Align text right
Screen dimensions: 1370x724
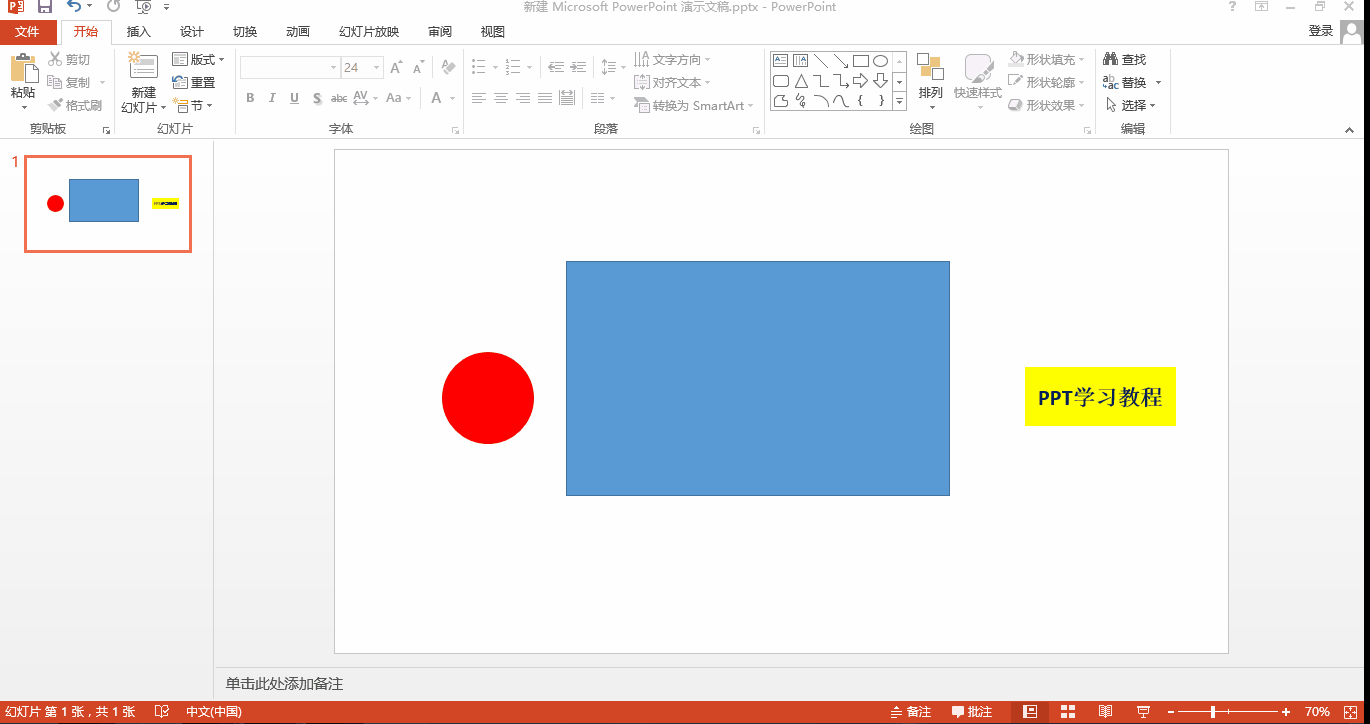pyautogui.click(x=523, y=98)
